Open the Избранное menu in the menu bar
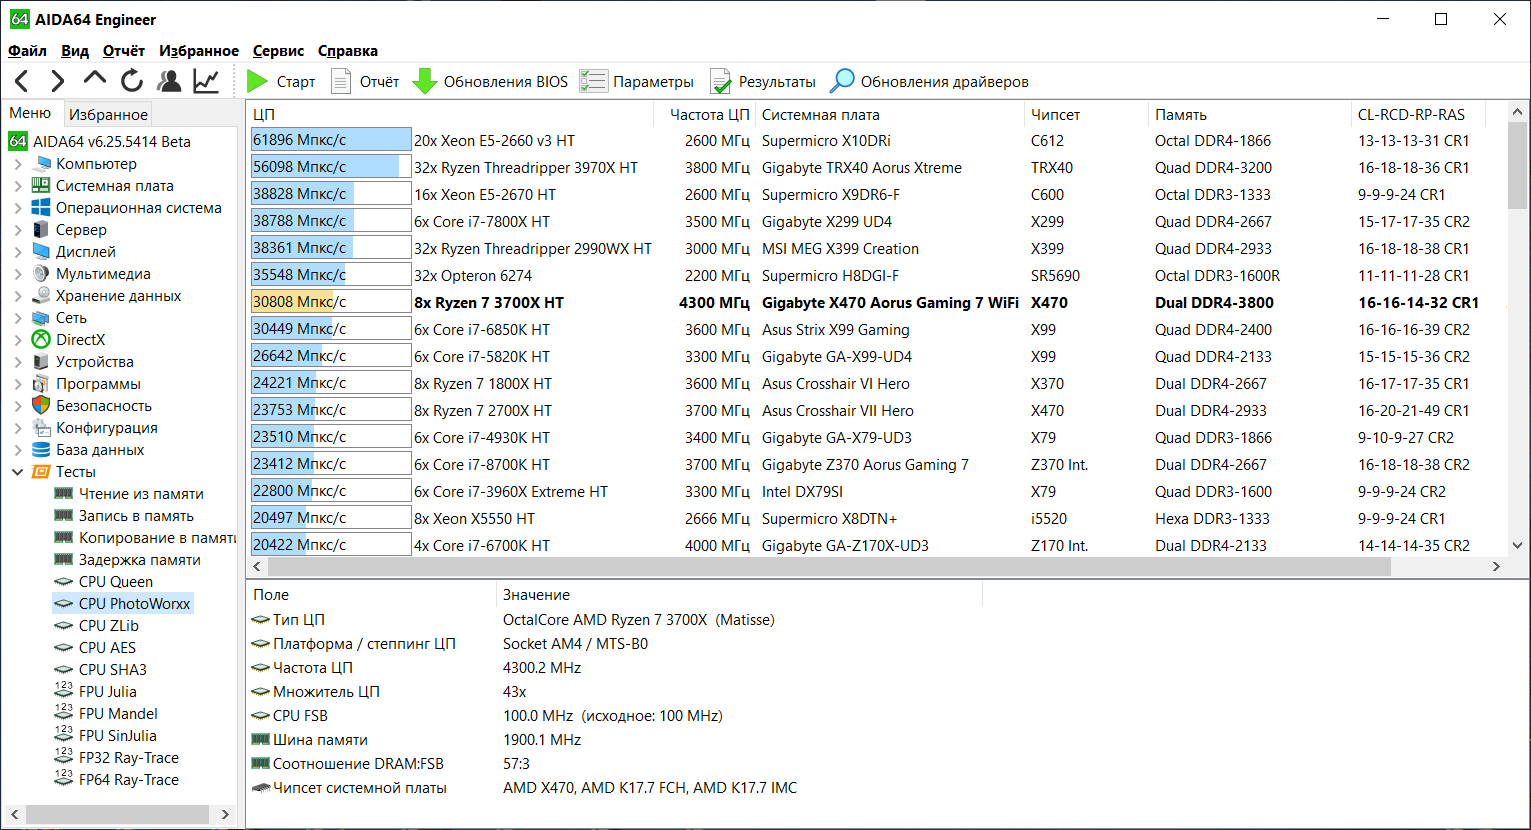 click(x=199, y=51)
